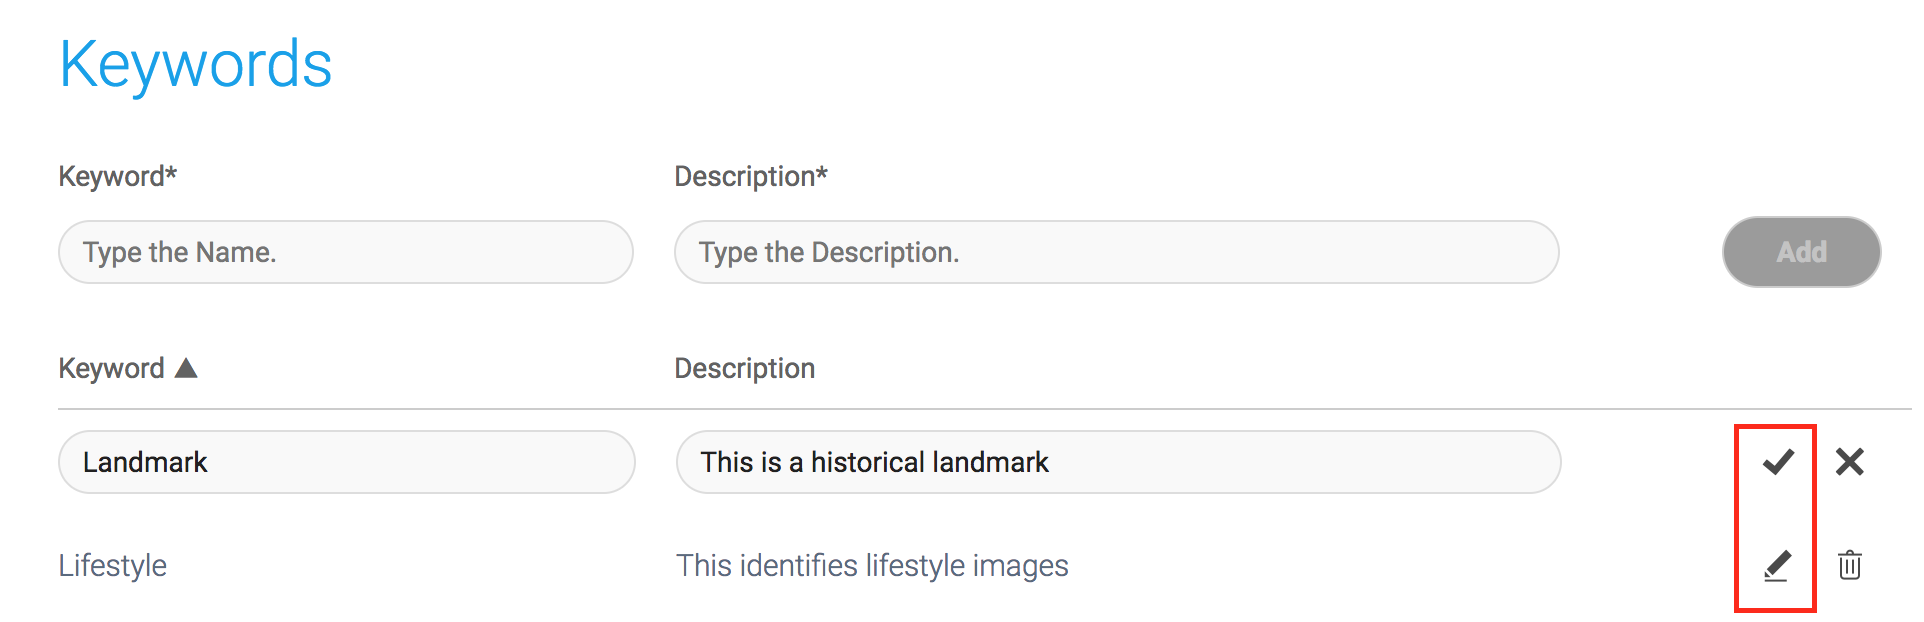This screenshot has height=622, width=1924.
Task: Confirm the Landmark edit with the checkmark icon
Action: [x=1776, y=461]
